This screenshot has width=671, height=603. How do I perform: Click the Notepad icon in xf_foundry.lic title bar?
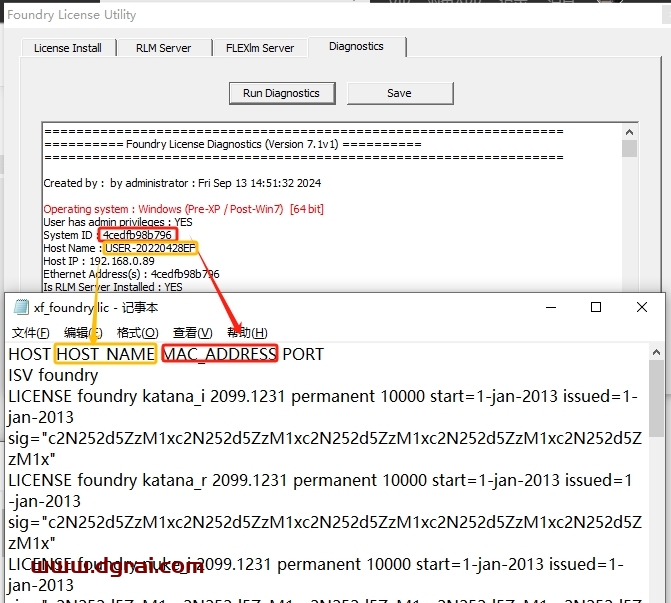21,308
